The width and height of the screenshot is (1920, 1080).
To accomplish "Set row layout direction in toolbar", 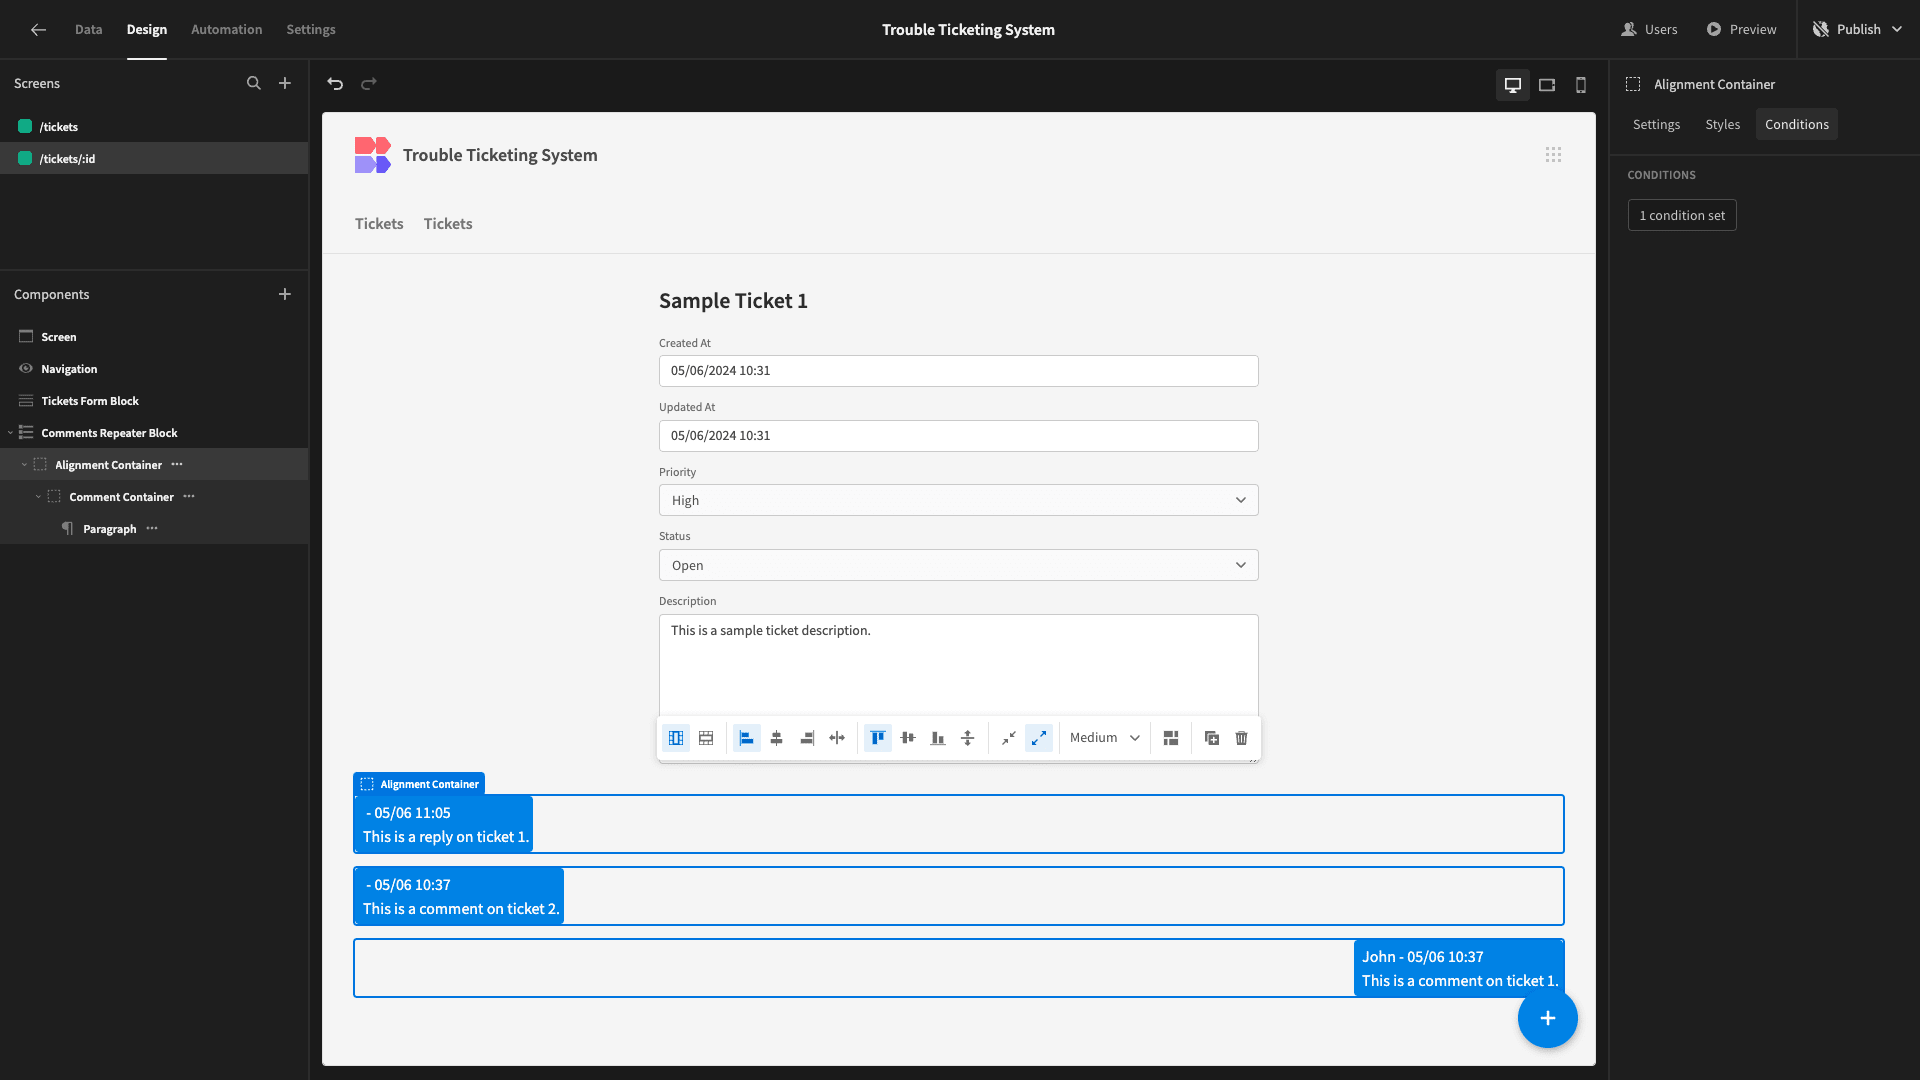I will (x=706, y=738).
